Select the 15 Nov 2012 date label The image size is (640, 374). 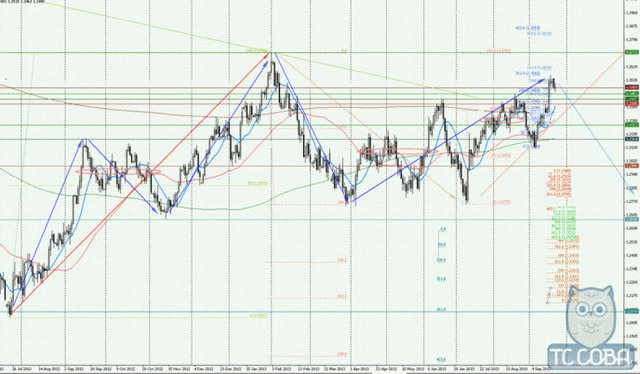click(174, 369)
